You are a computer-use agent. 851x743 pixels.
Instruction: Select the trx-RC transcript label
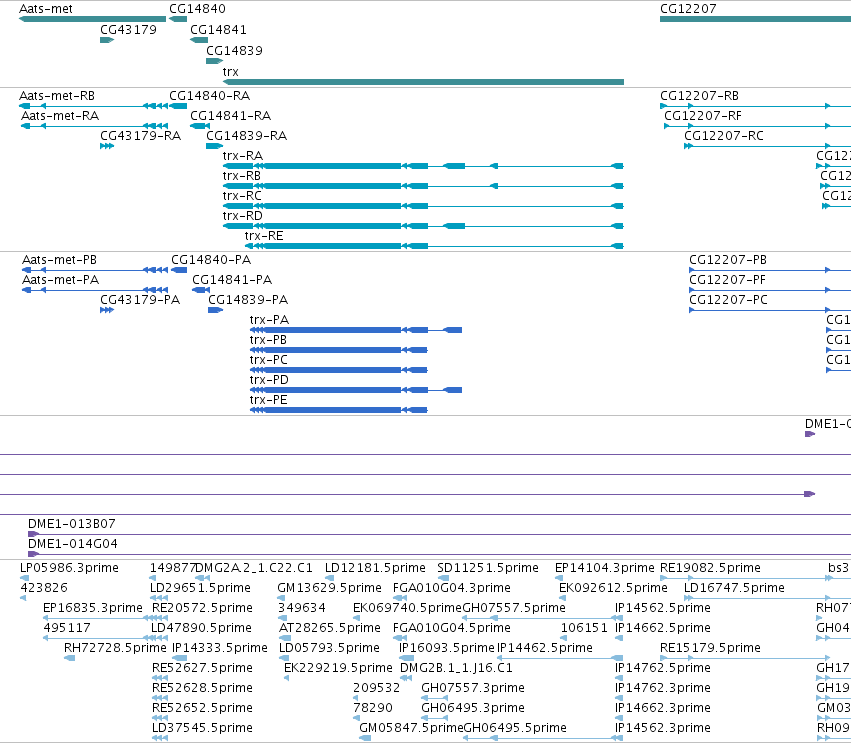point(242,196)
